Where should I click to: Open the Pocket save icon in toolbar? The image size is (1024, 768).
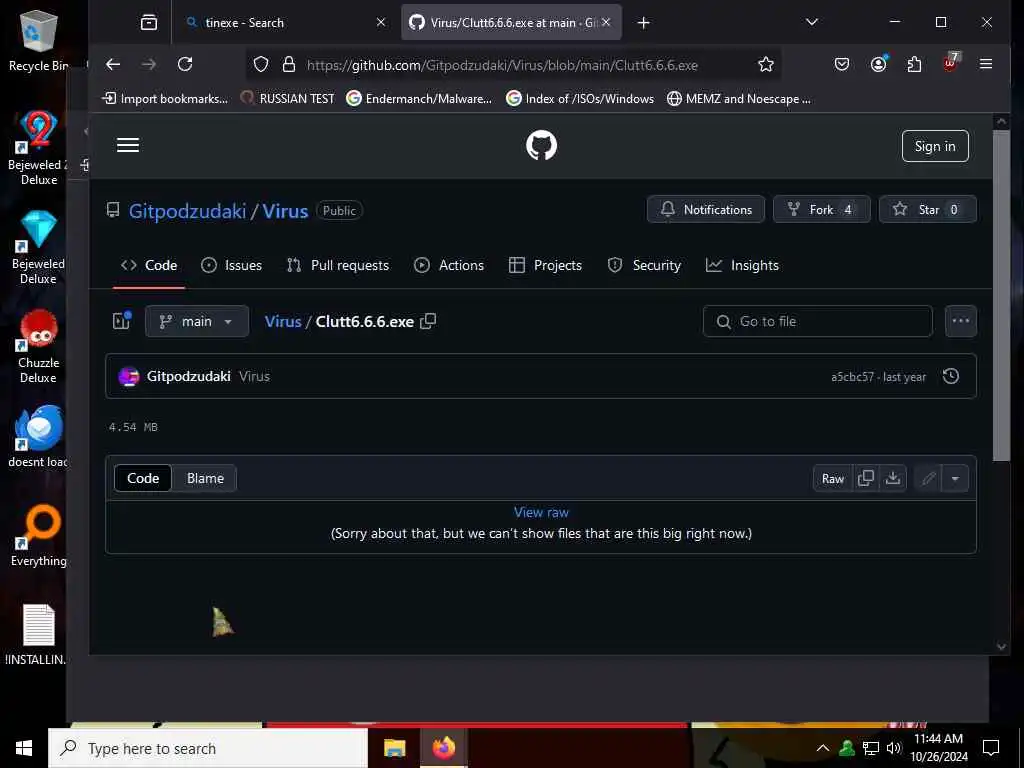(842, 64)
